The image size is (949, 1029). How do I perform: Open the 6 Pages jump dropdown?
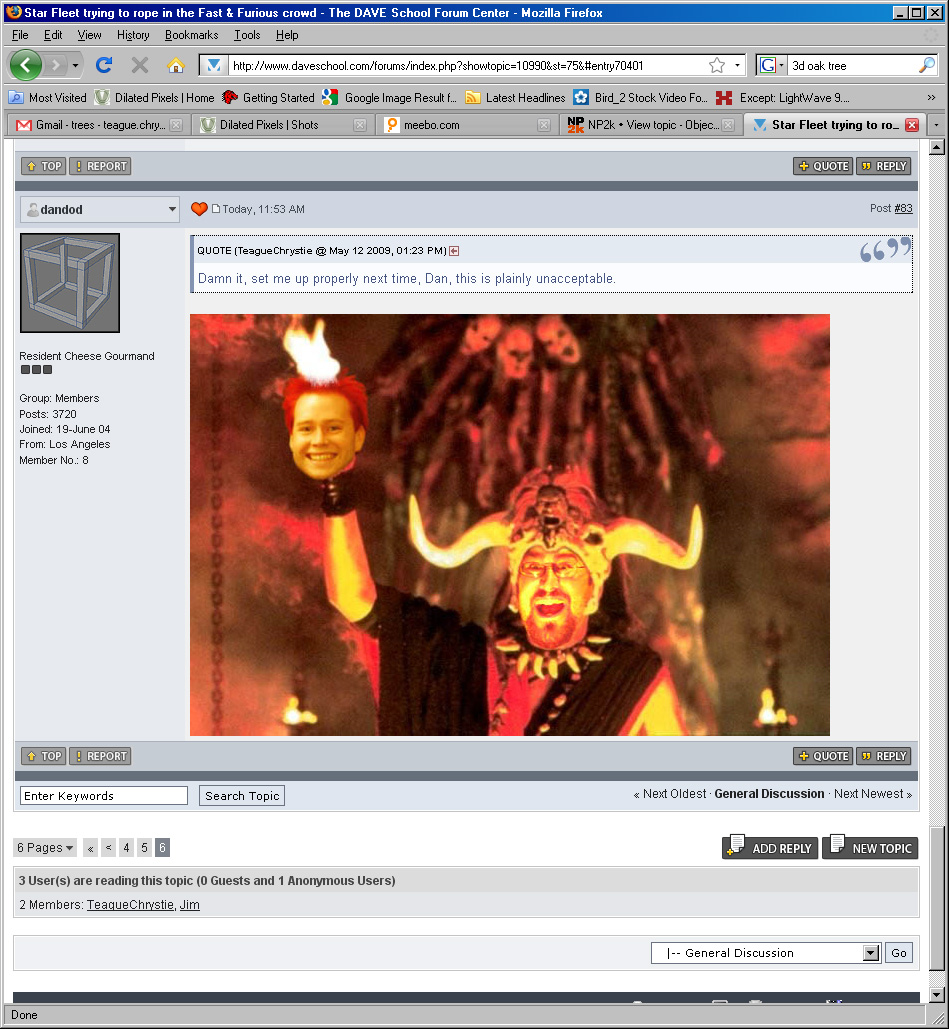[x=45, y=848]
